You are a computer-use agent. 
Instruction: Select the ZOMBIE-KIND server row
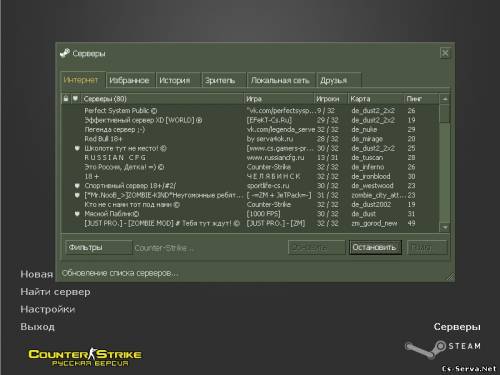pos(250,195)
